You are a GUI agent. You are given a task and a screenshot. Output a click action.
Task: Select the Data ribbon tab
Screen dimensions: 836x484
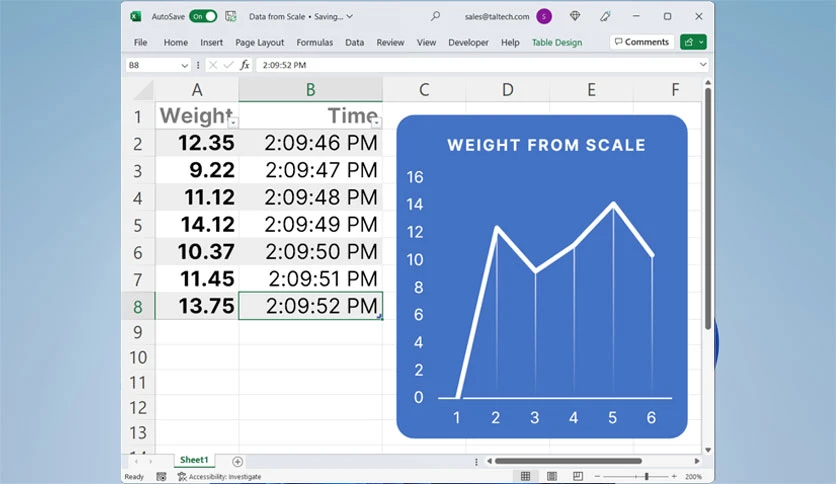355,42
